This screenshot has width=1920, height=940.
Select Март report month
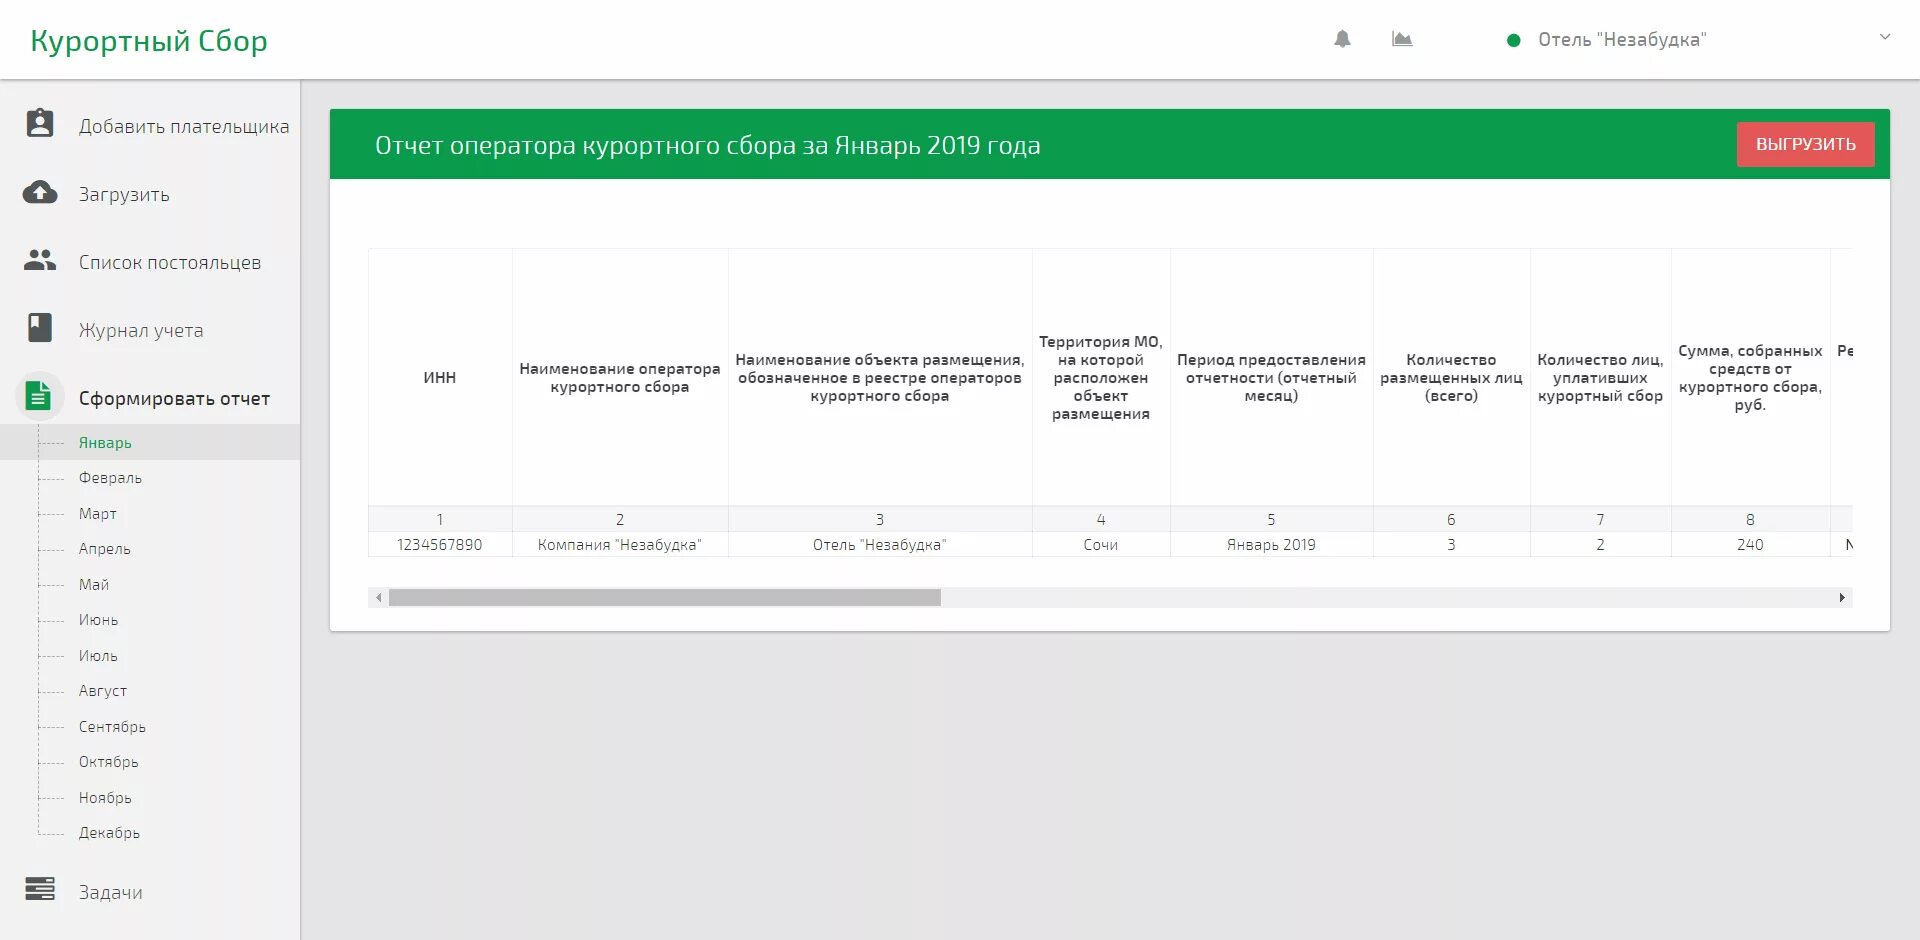98,513
